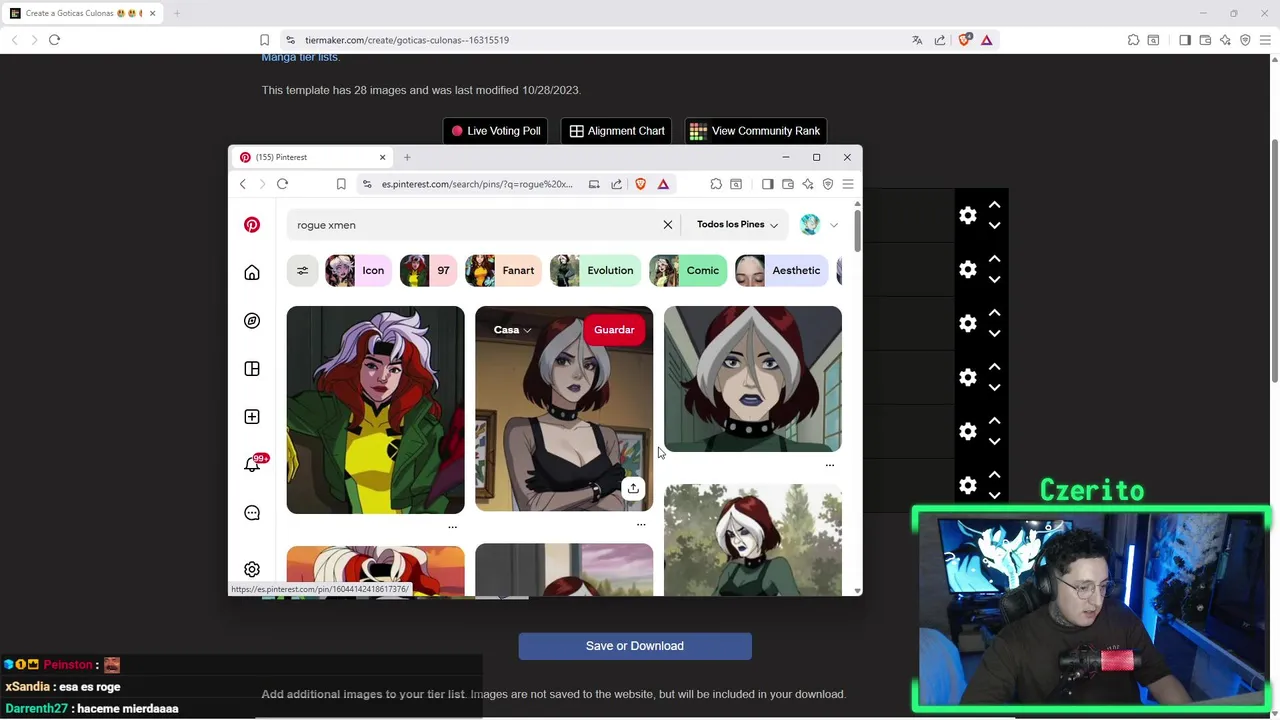Click Save or Download button
The image size is (1280, 720).
point(635,646)
